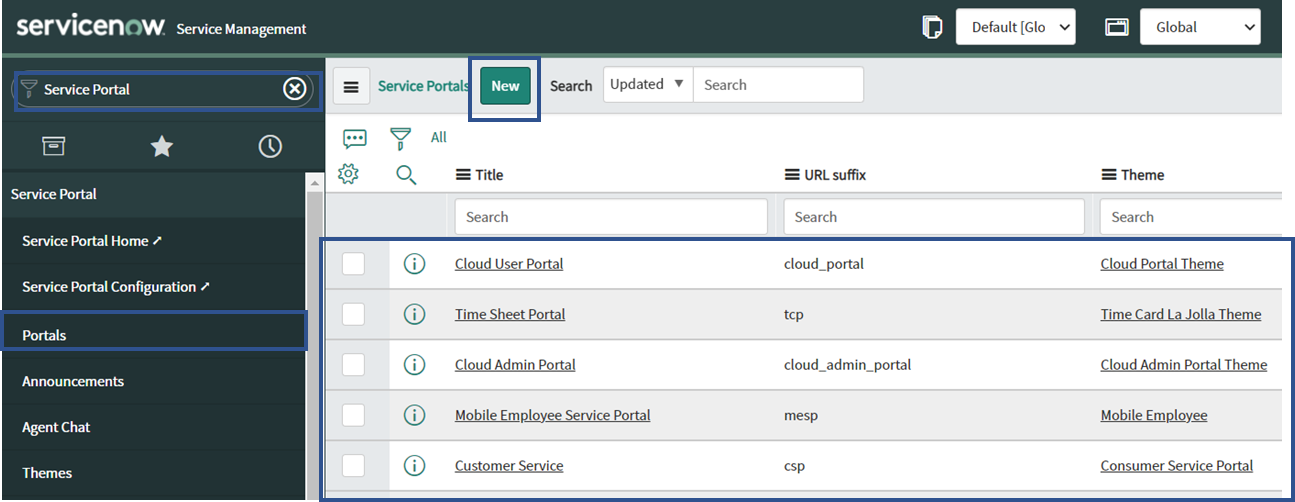Click the New button
This screenshot has width=1295, height=502.
(505, 86)
